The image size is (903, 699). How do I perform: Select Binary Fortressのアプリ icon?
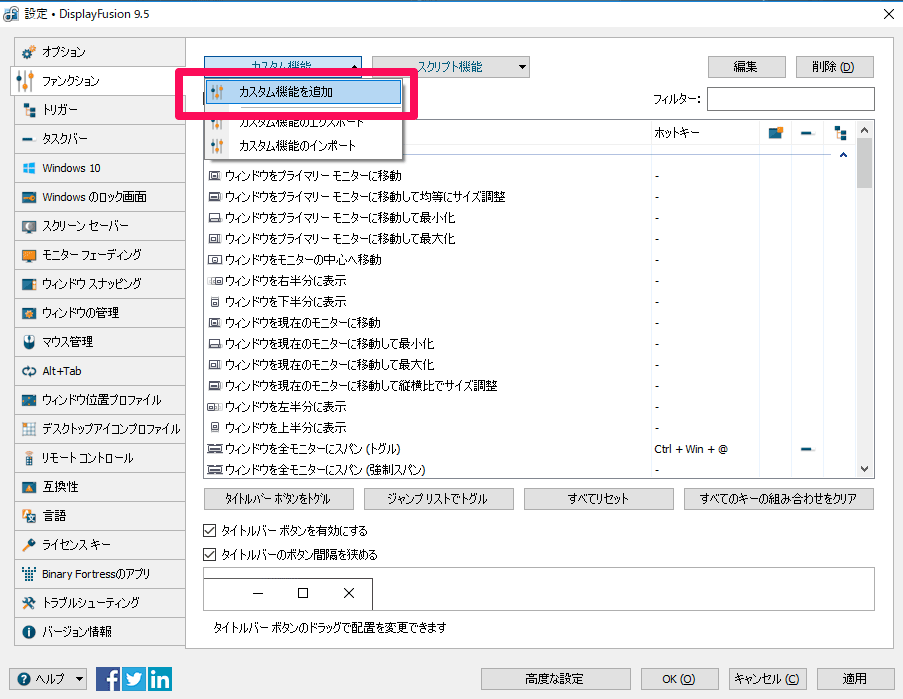(29, 574)
